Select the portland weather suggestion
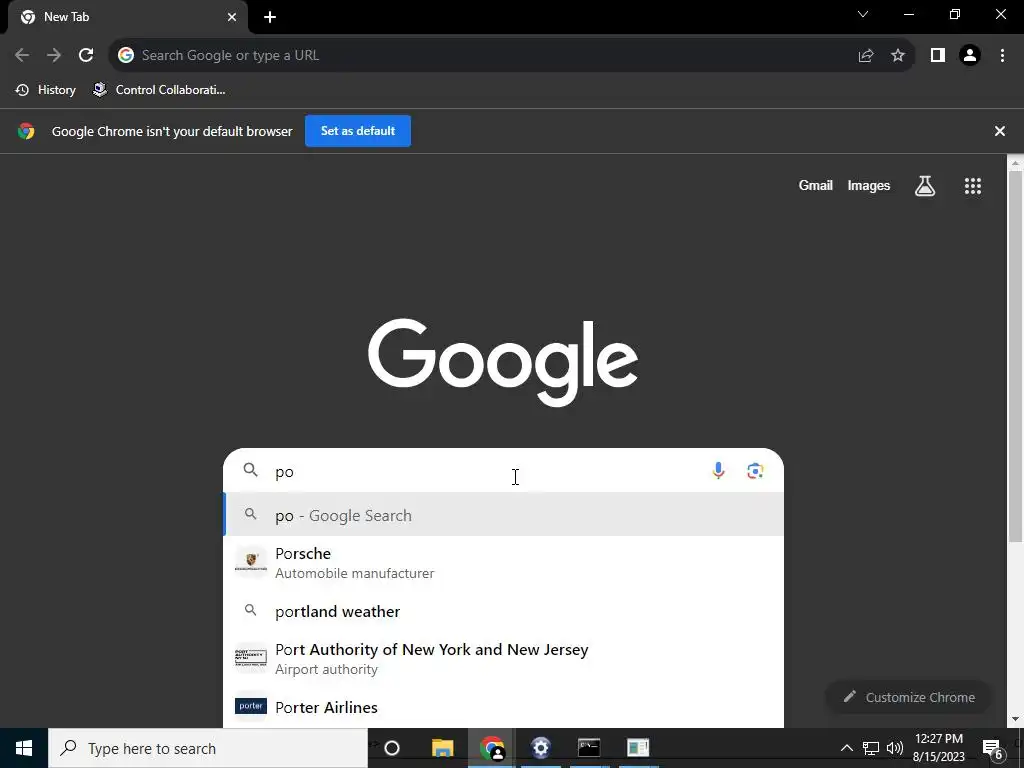The height and width of the screenshot is (768, 1024). (503, 611)
